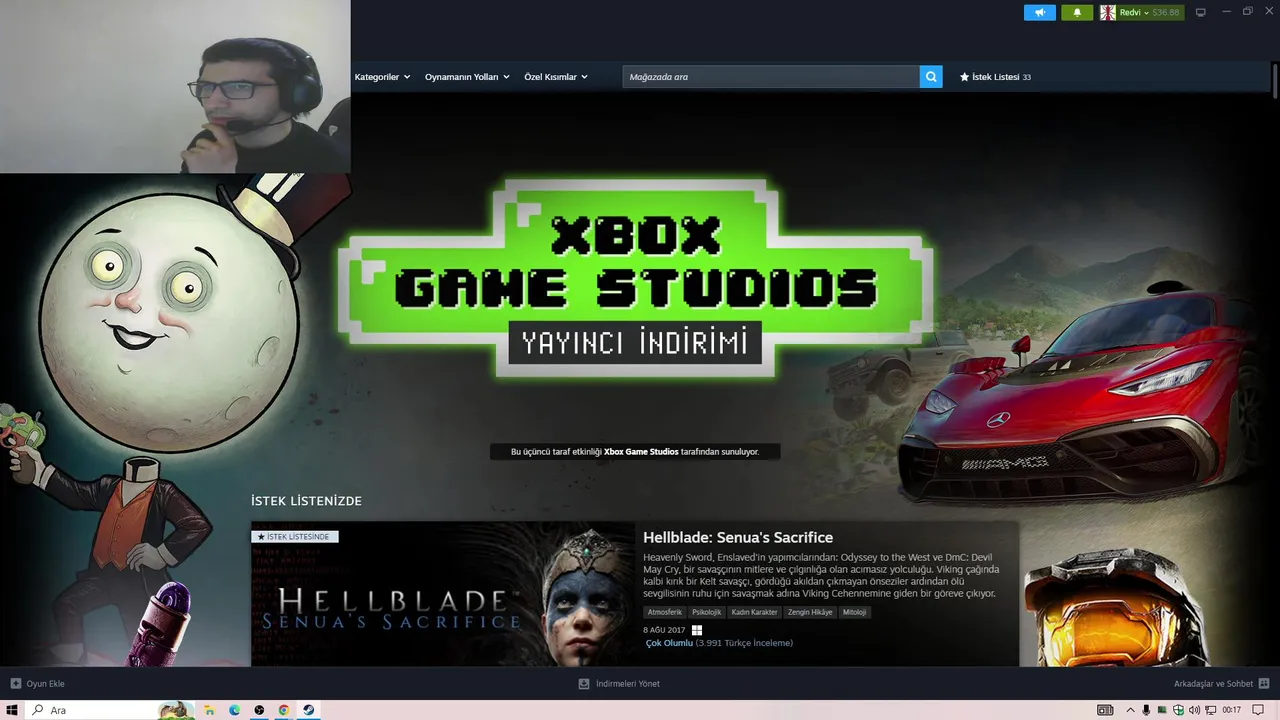The height and width of the screenshot is (720, 1280).
Task: Click the wishlist star icon
Action: point(964,77)
